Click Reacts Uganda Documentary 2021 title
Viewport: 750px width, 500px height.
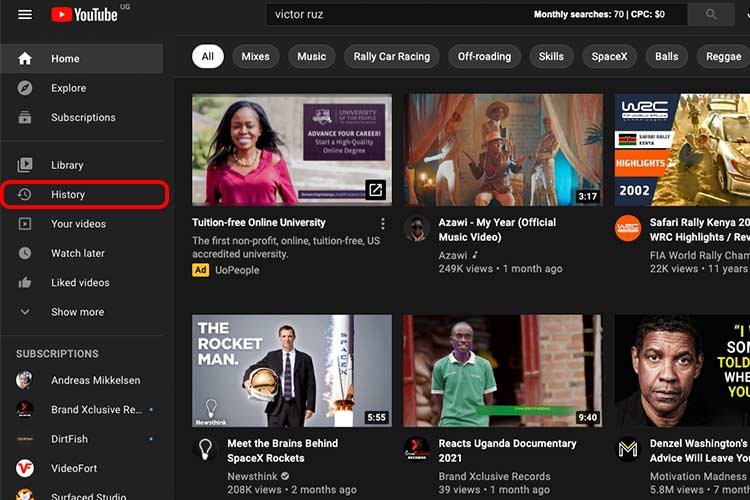click(507, 451)
